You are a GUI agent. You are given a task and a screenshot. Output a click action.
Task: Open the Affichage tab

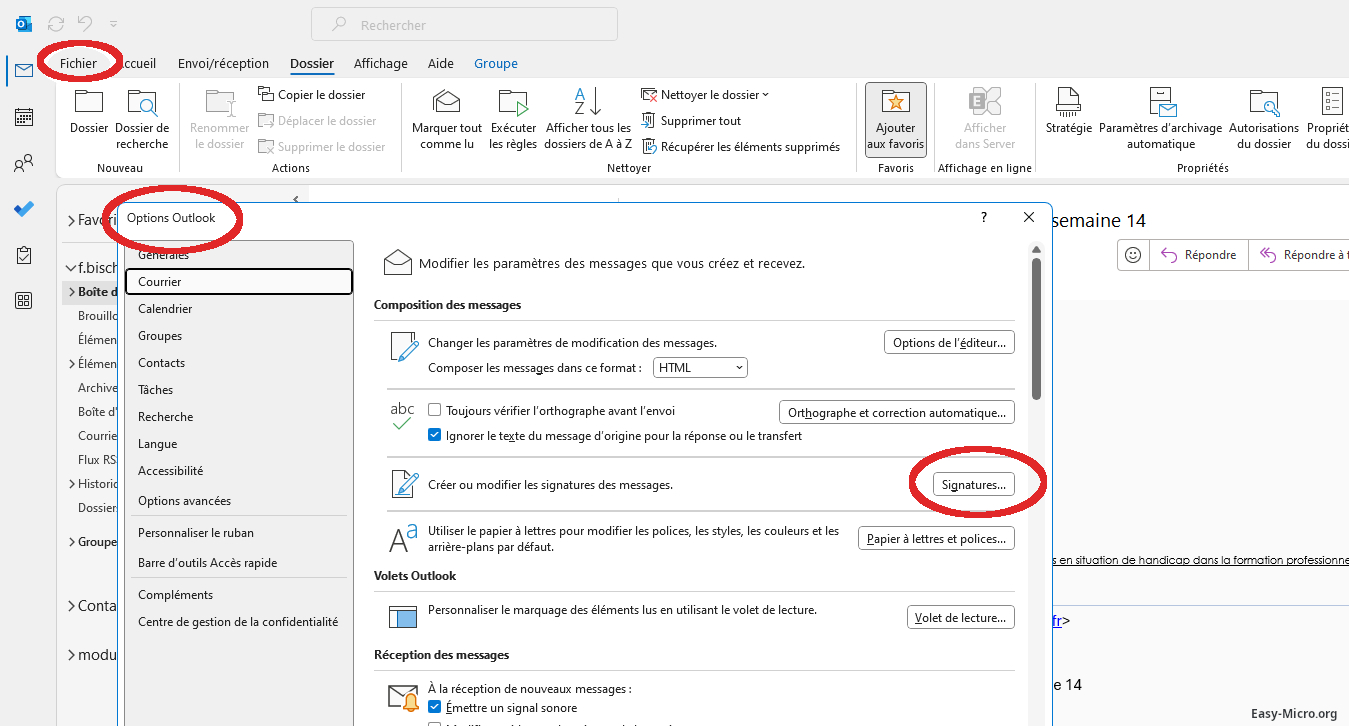click(381, 63)
